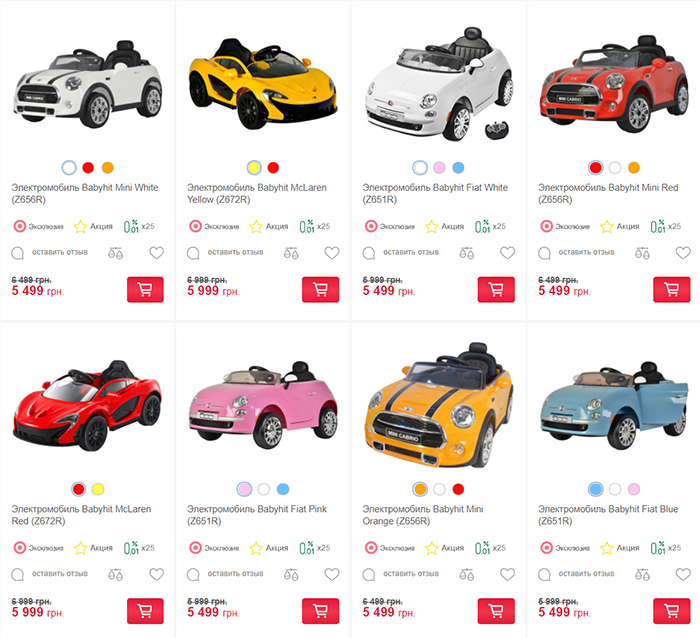
Task: Select orange swatch for Mini Red
Action: 634,167
